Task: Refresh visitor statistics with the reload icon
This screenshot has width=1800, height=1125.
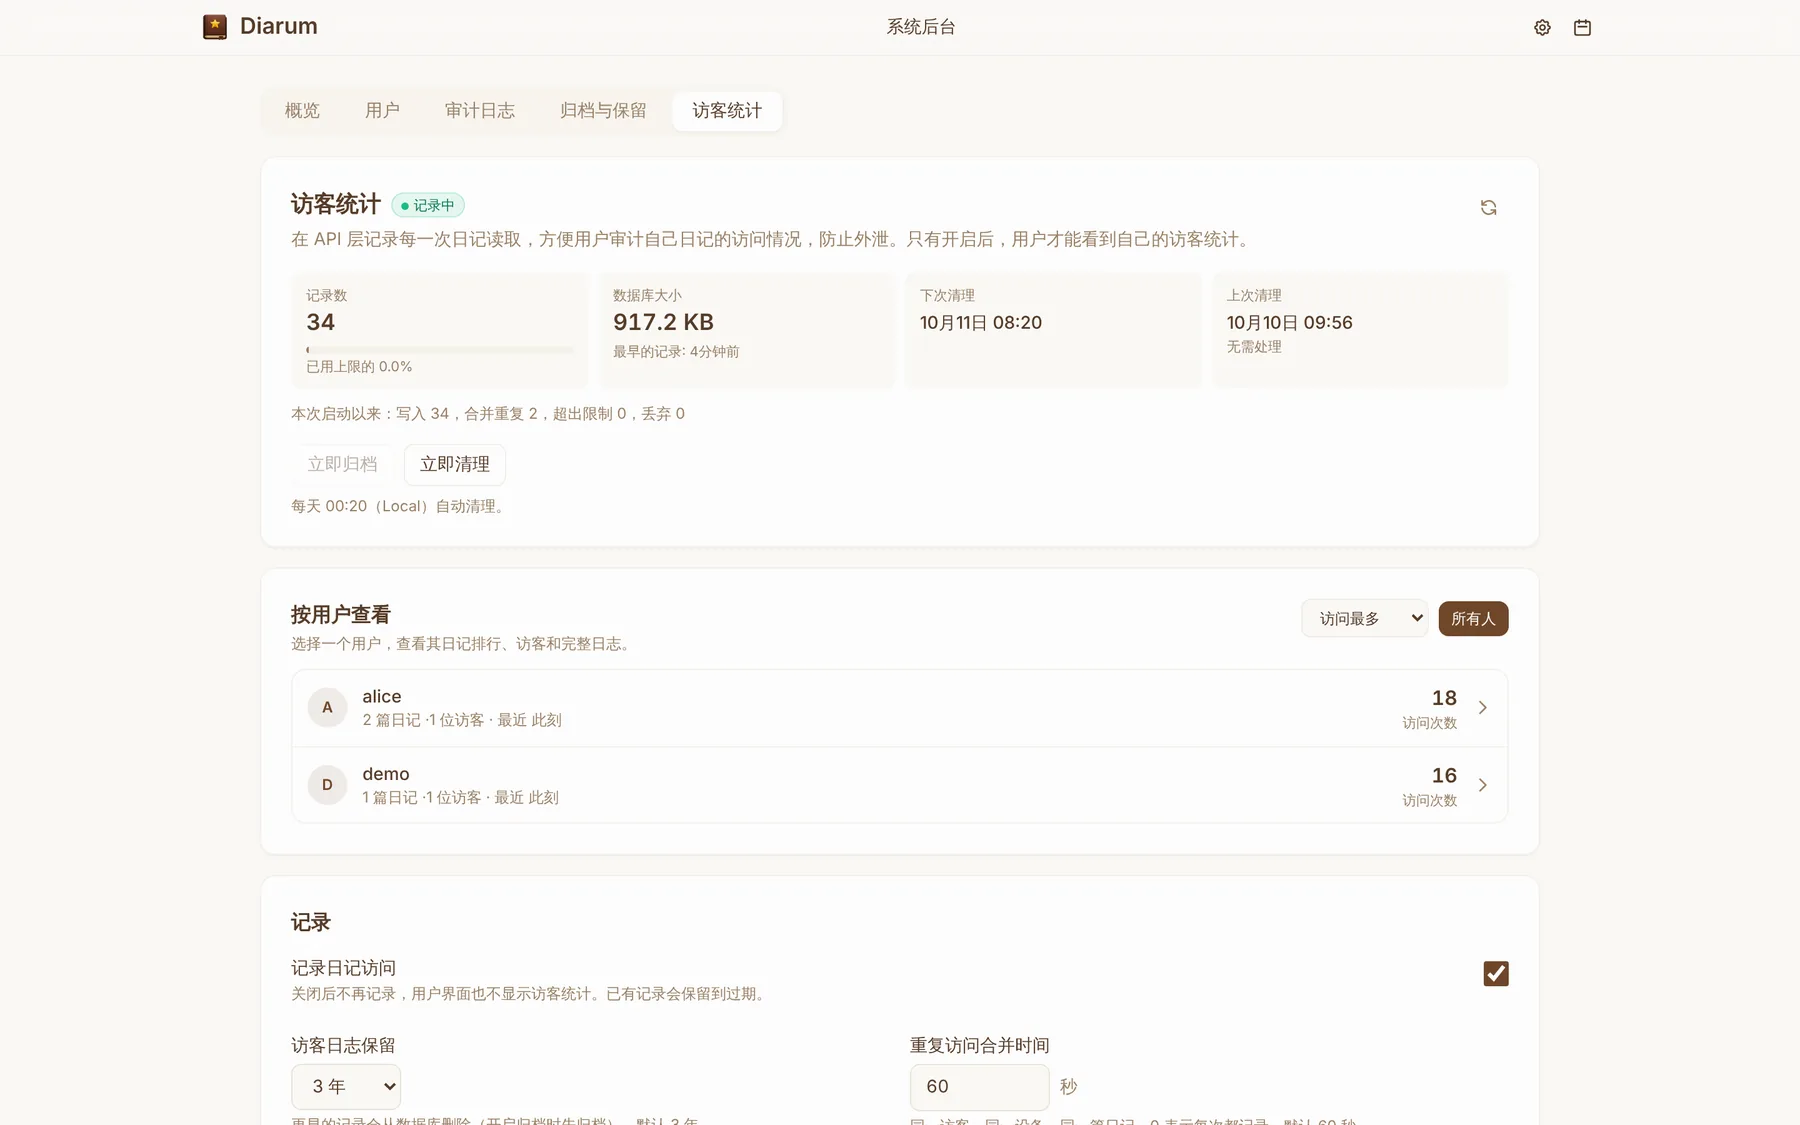Action: click(1488, 207)
